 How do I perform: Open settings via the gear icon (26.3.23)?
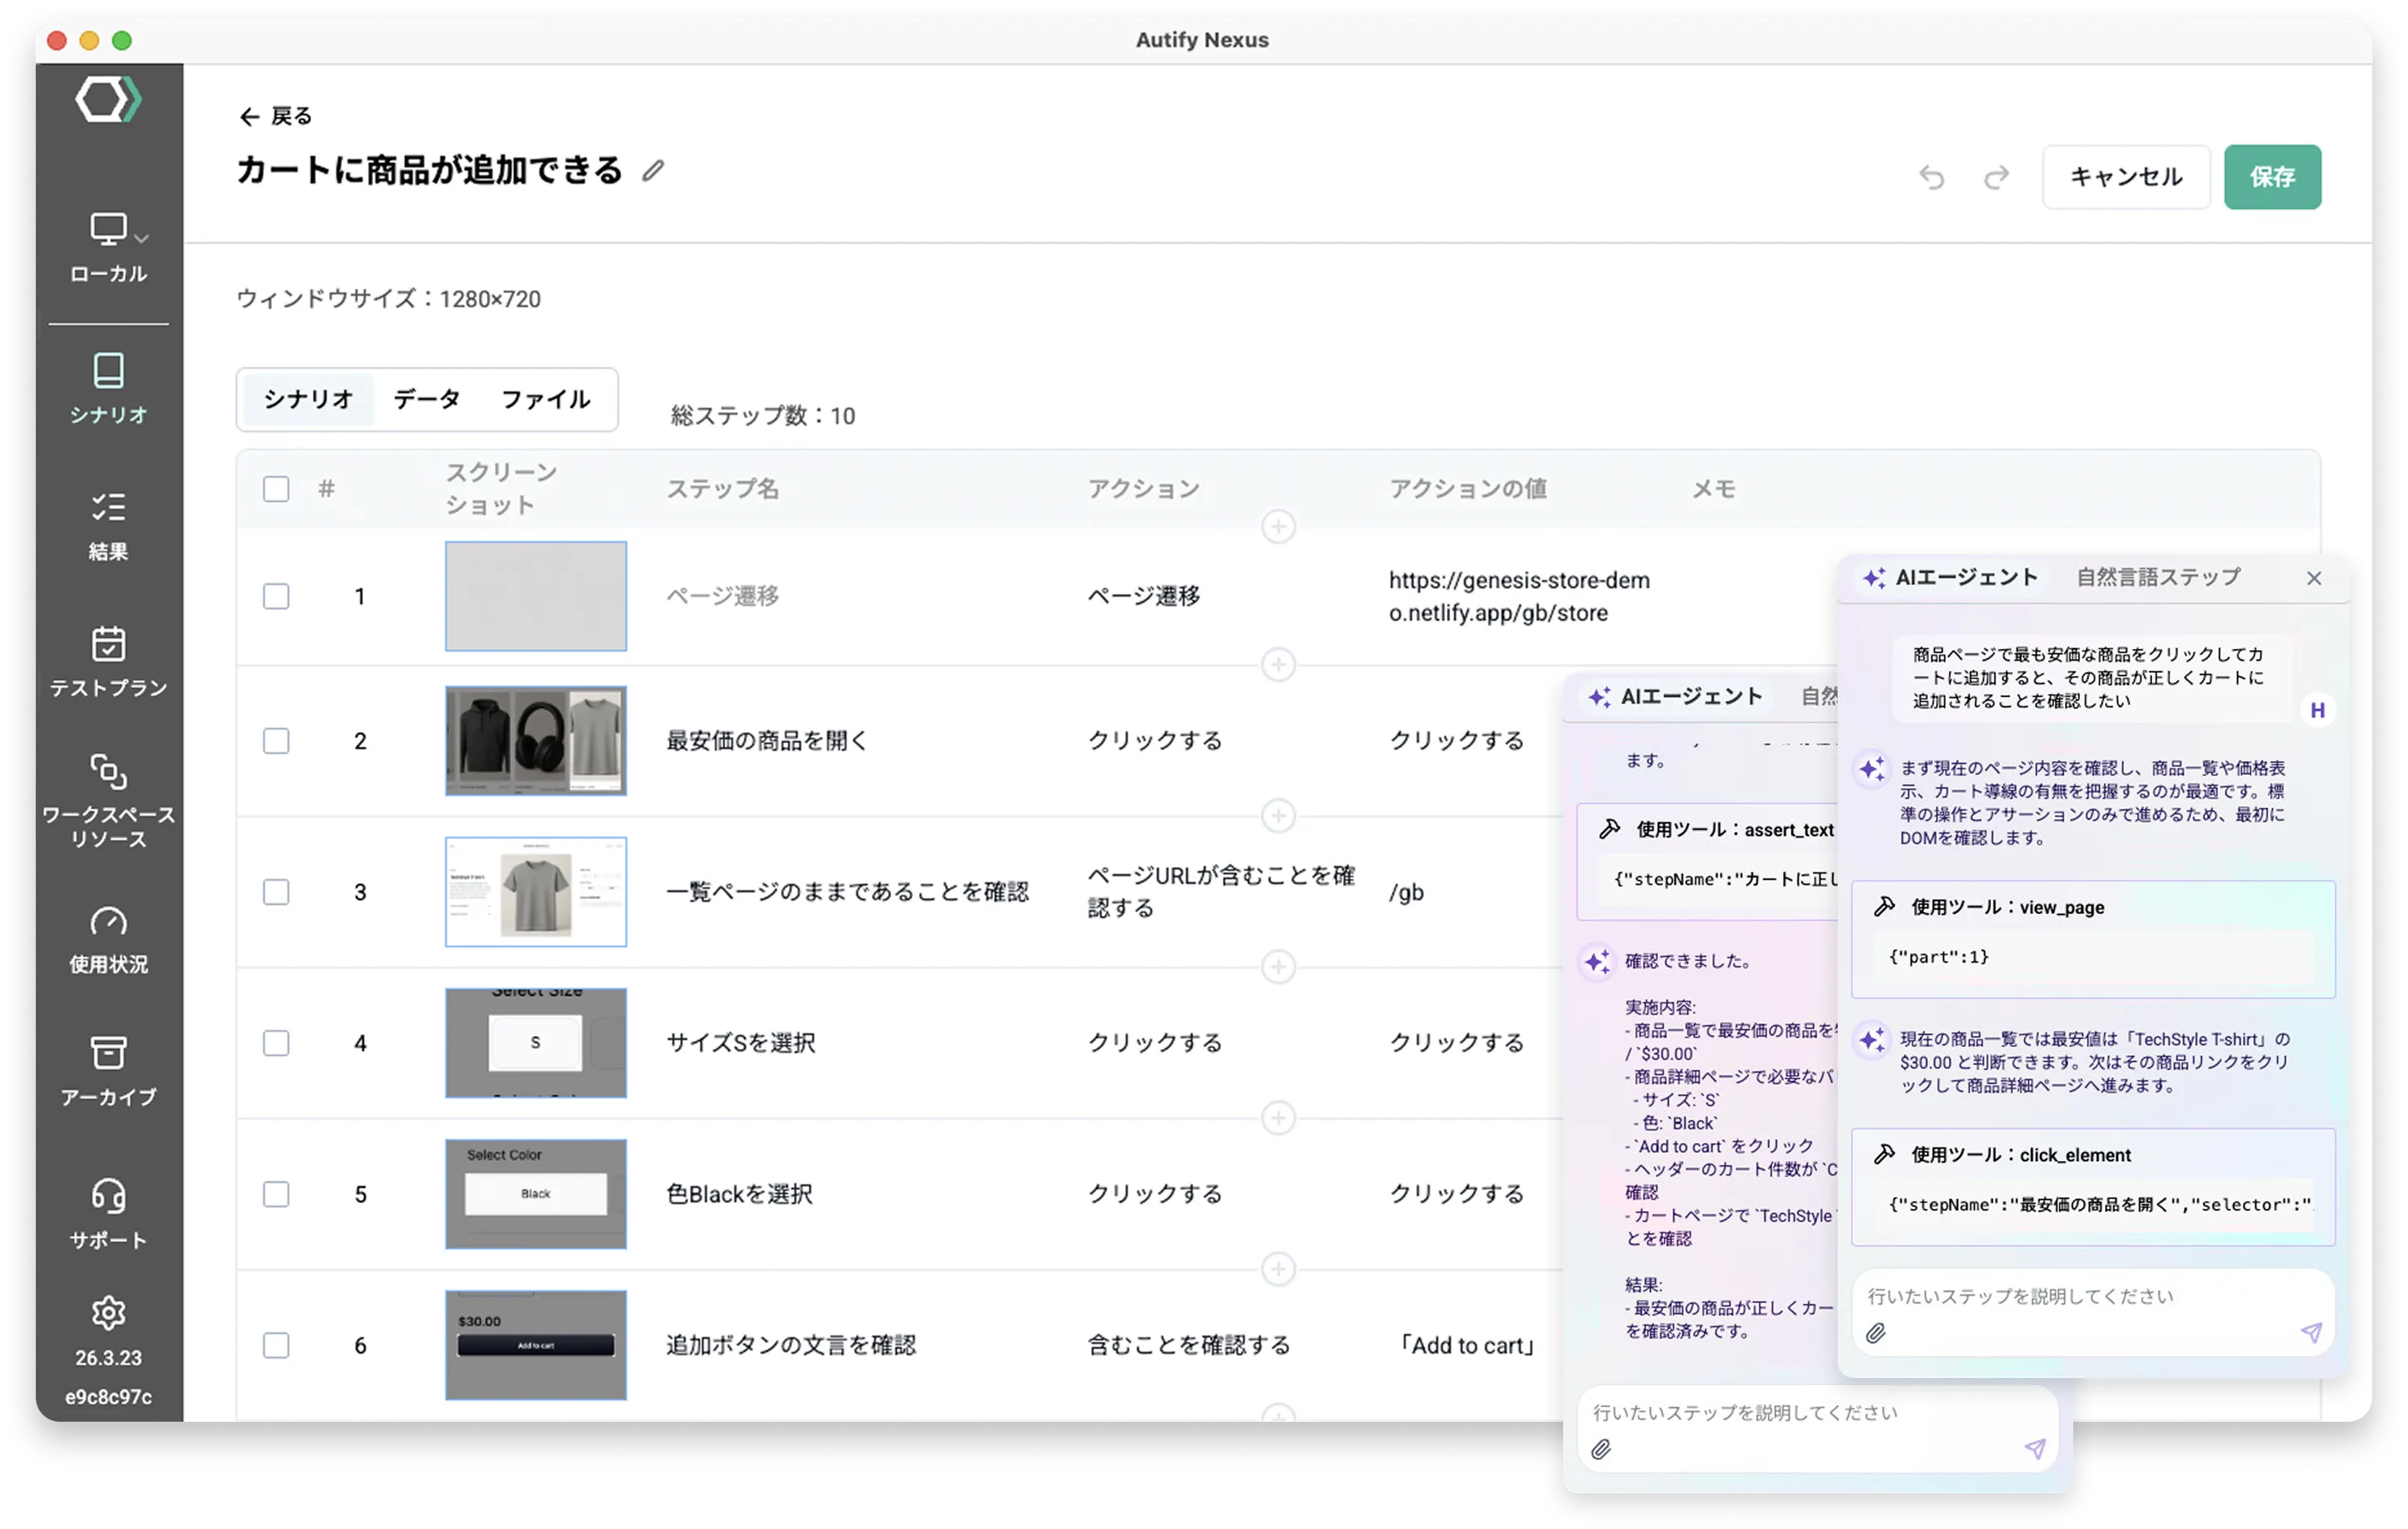pyautogui.click(x=109, y=1313)
